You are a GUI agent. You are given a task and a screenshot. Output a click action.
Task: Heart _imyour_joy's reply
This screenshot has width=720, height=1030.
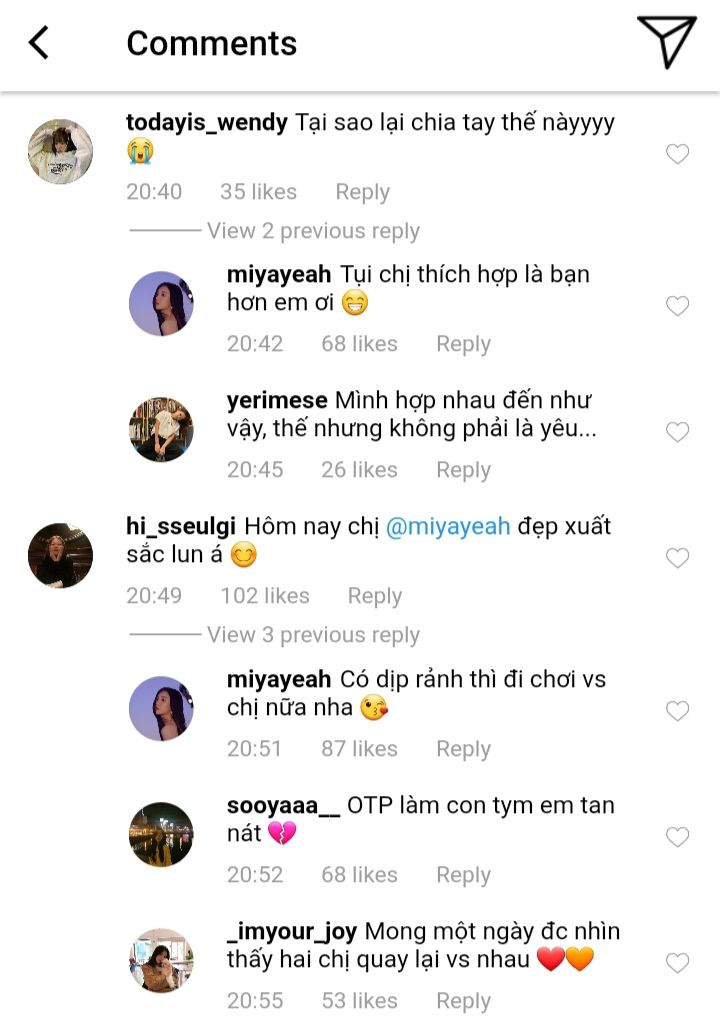[x=677, y=963]
